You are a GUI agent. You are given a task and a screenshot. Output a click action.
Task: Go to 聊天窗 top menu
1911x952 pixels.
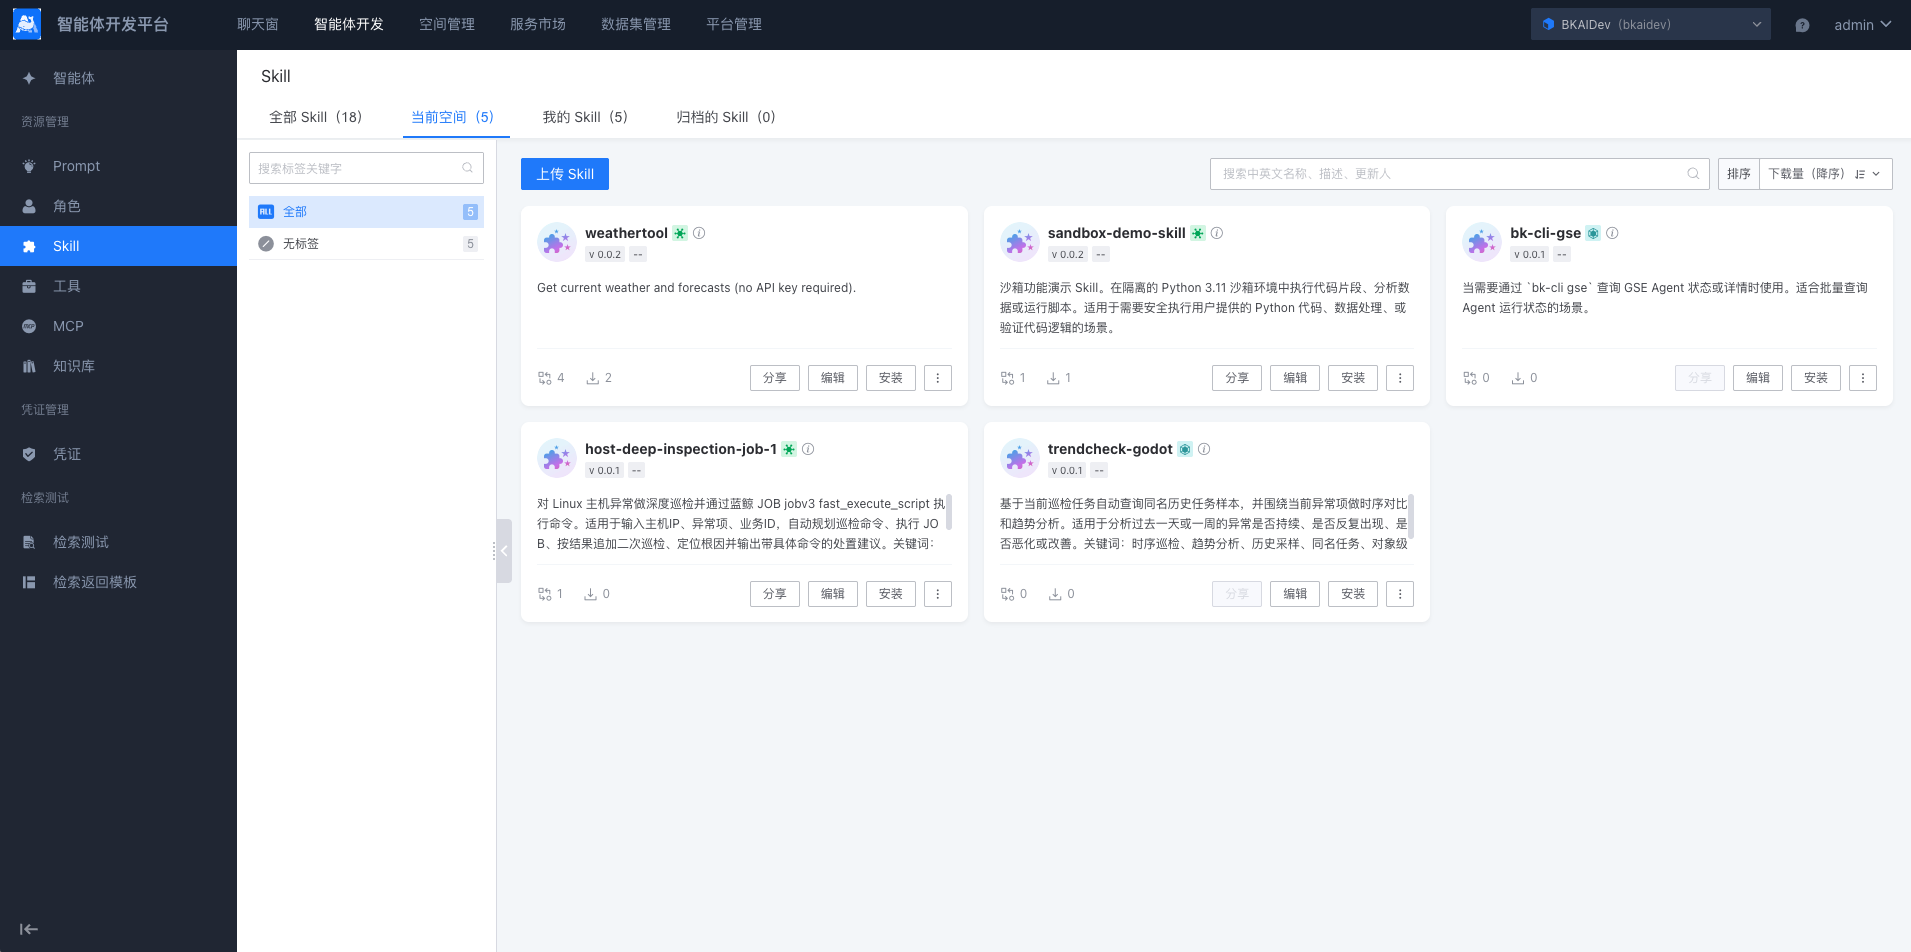[x=258, y=24]
